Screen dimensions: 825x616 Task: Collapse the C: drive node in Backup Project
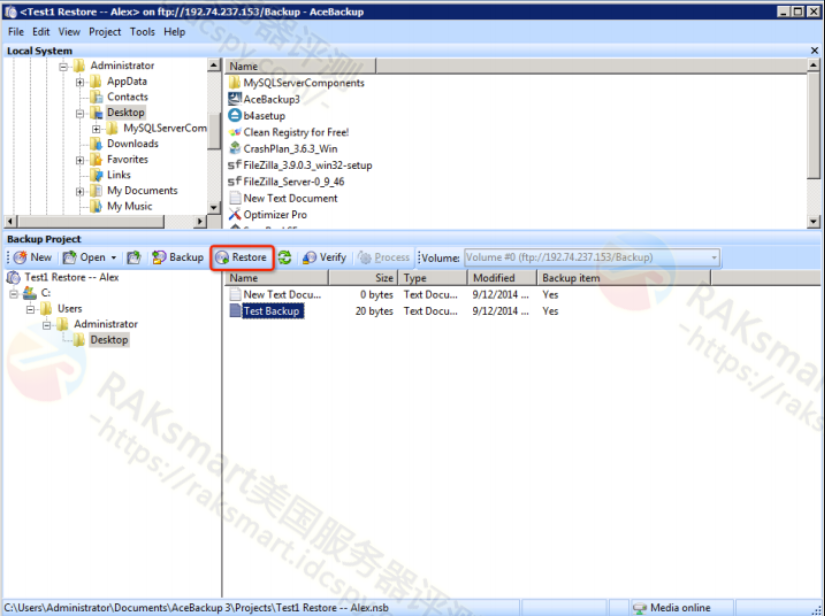(x=14, y=294)
